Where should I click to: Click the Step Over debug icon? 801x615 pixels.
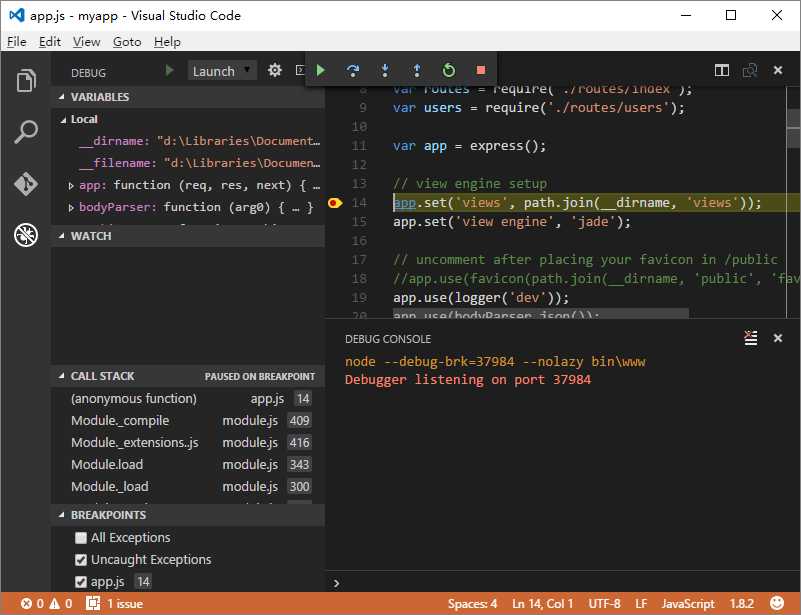pos(353,70)
